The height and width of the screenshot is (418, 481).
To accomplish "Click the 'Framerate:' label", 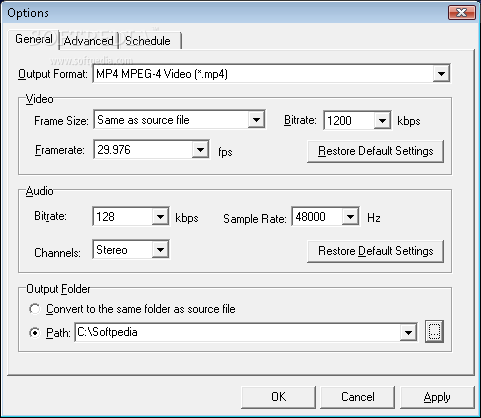I will coord(60,150).
